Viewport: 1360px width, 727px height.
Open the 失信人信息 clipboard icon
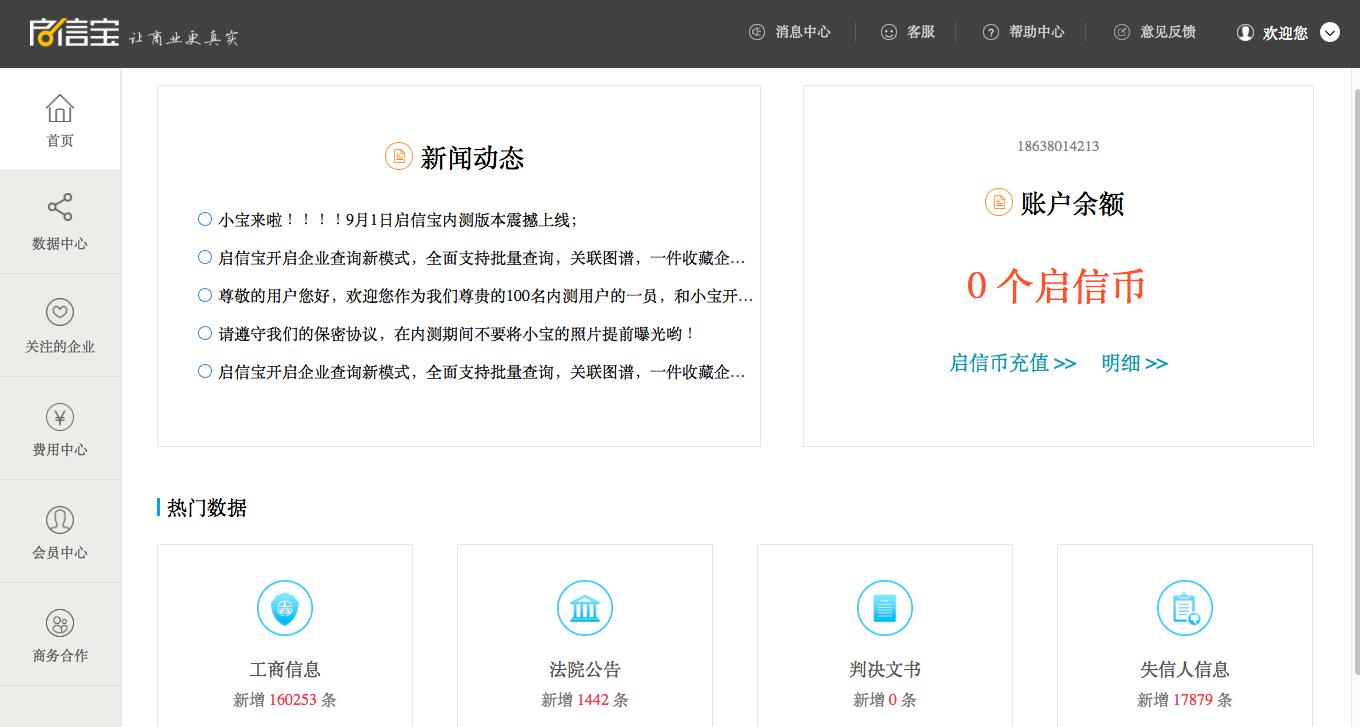click(1185, 608)
